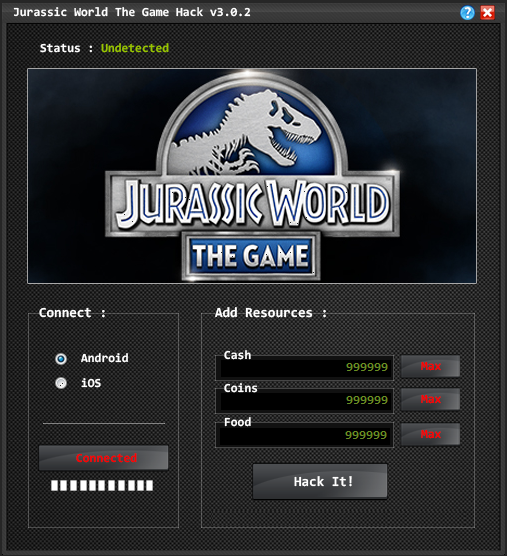The height and width of the screenshot is (556, 507).
Task: Click the Jurassic World wordmark
Action: point(252,204)
